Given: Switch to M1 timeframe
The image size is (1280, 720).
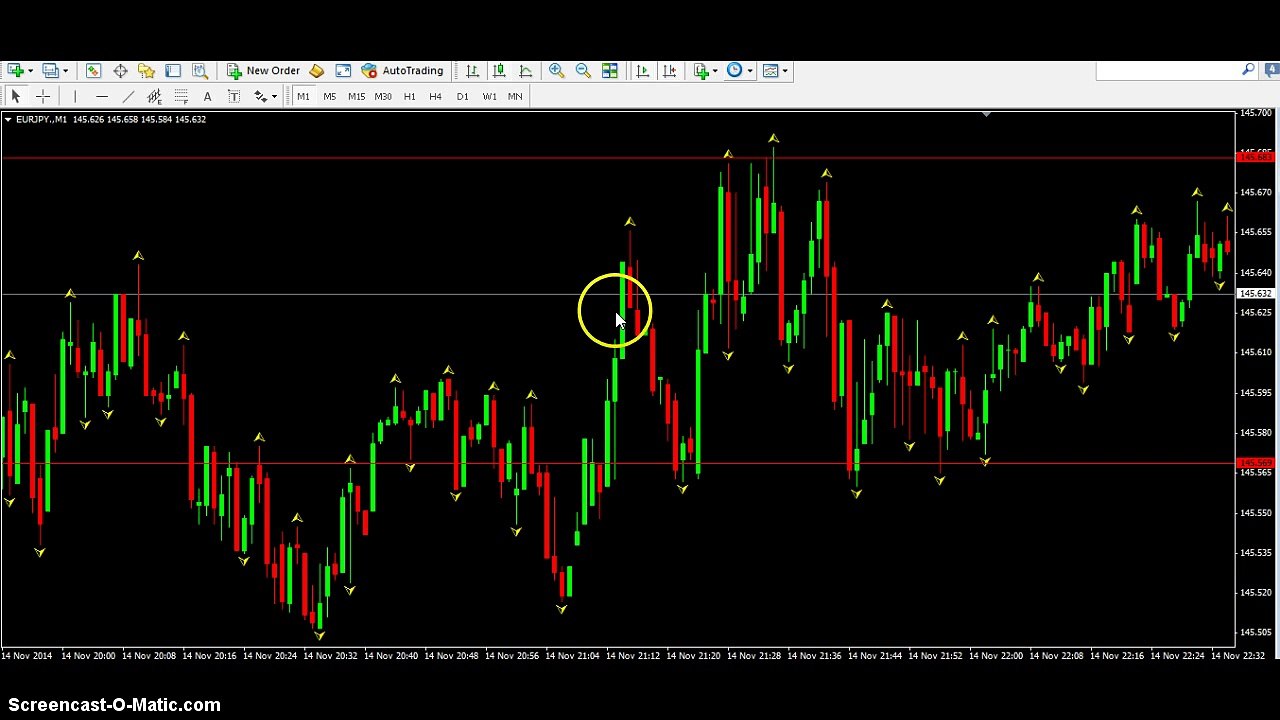Looking at the screenshot, I should tap(303, 96).
